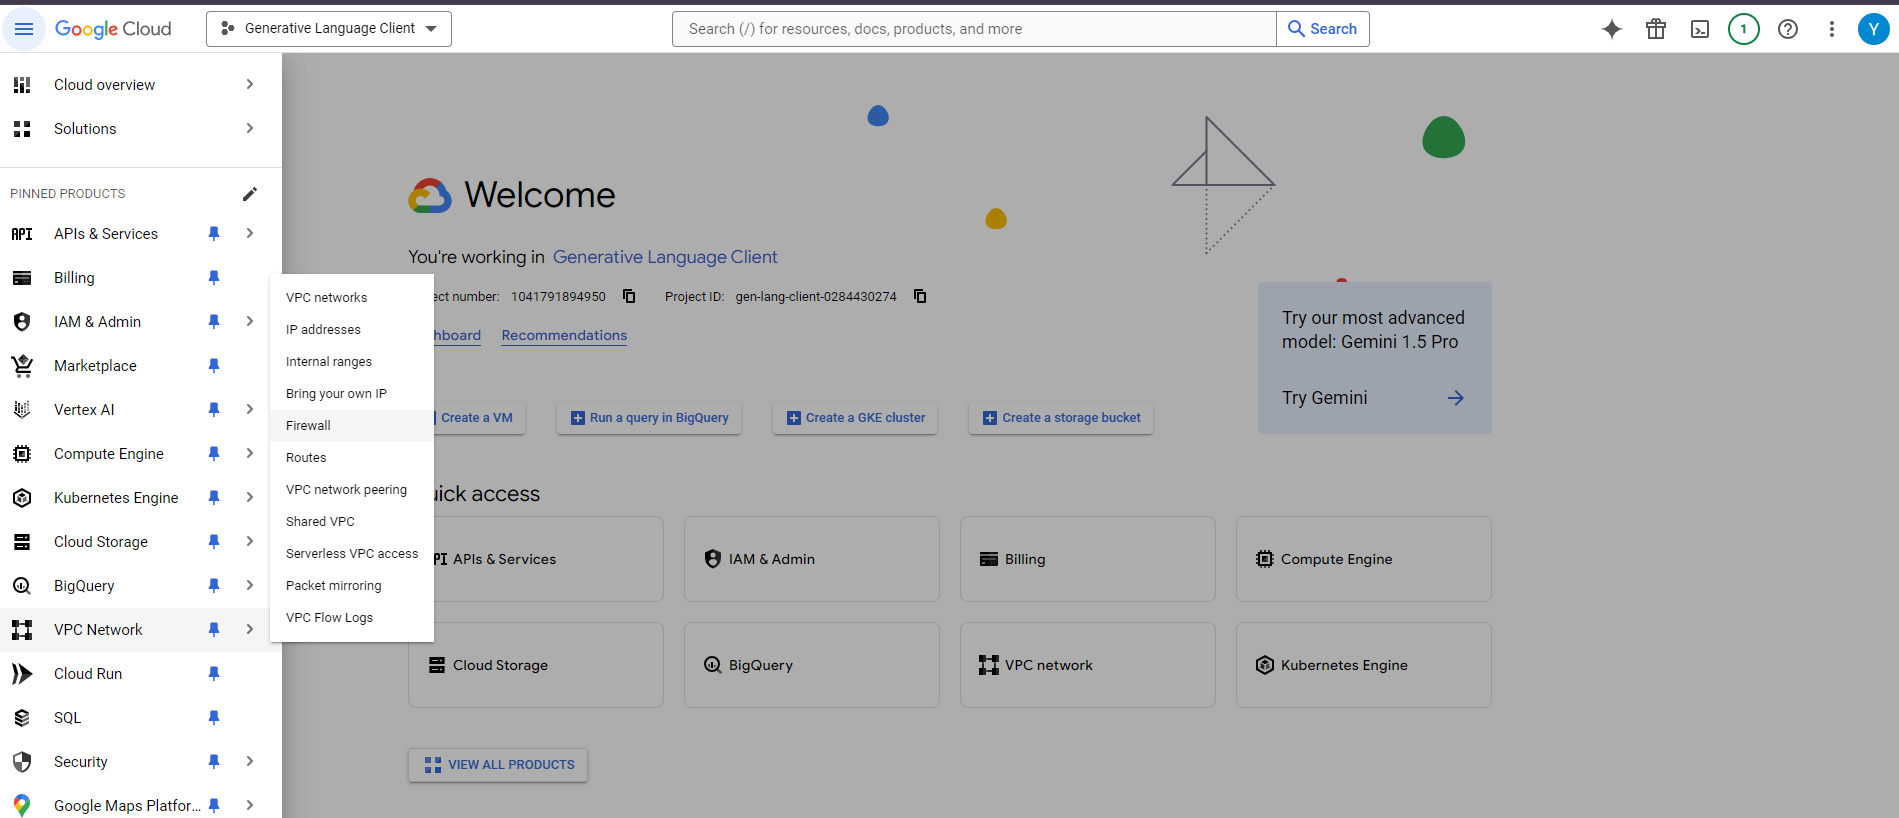Edit pinned products with pencil icon
The image size is (1899, 818).
click(x=250, y=194)
